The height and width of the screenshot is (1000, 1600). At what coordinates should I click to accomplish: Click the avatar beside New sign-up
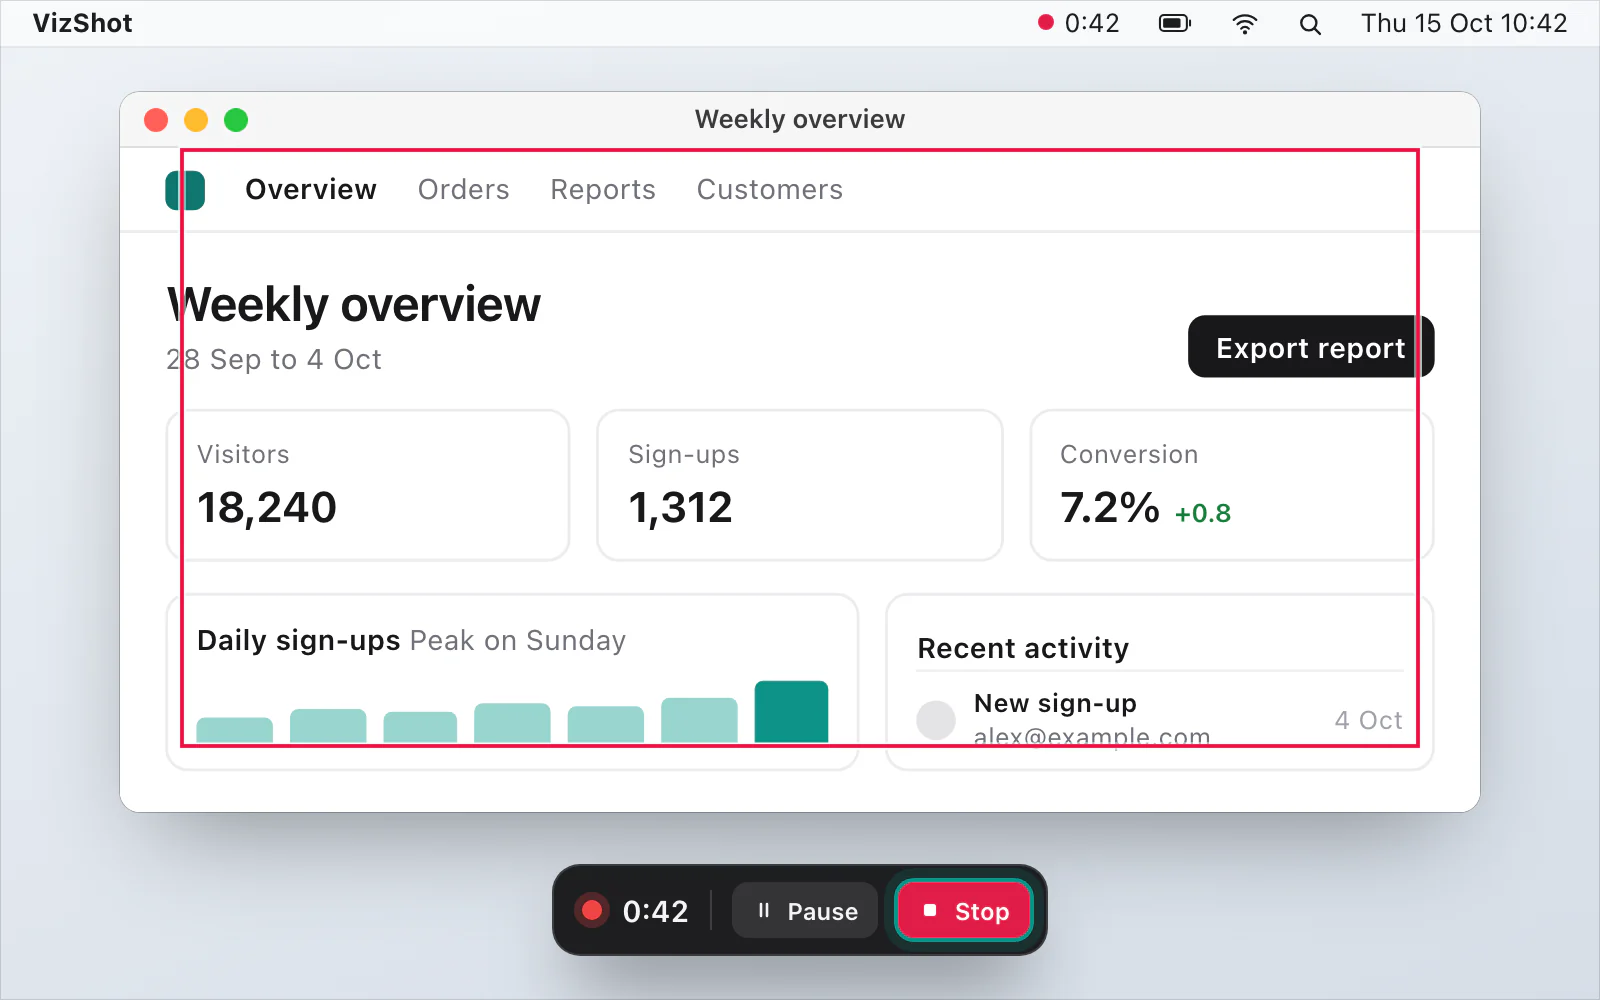[936, 720]
